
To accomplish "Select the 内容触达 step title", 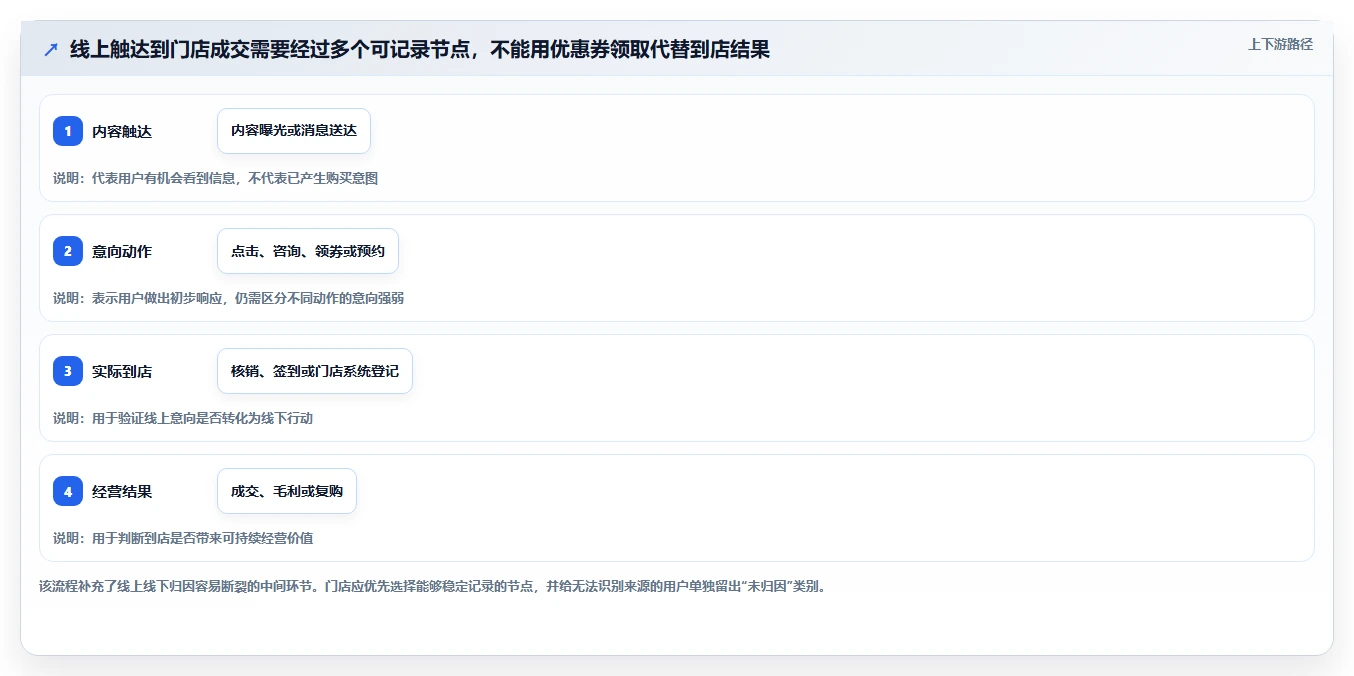I will tap(122, 131).
